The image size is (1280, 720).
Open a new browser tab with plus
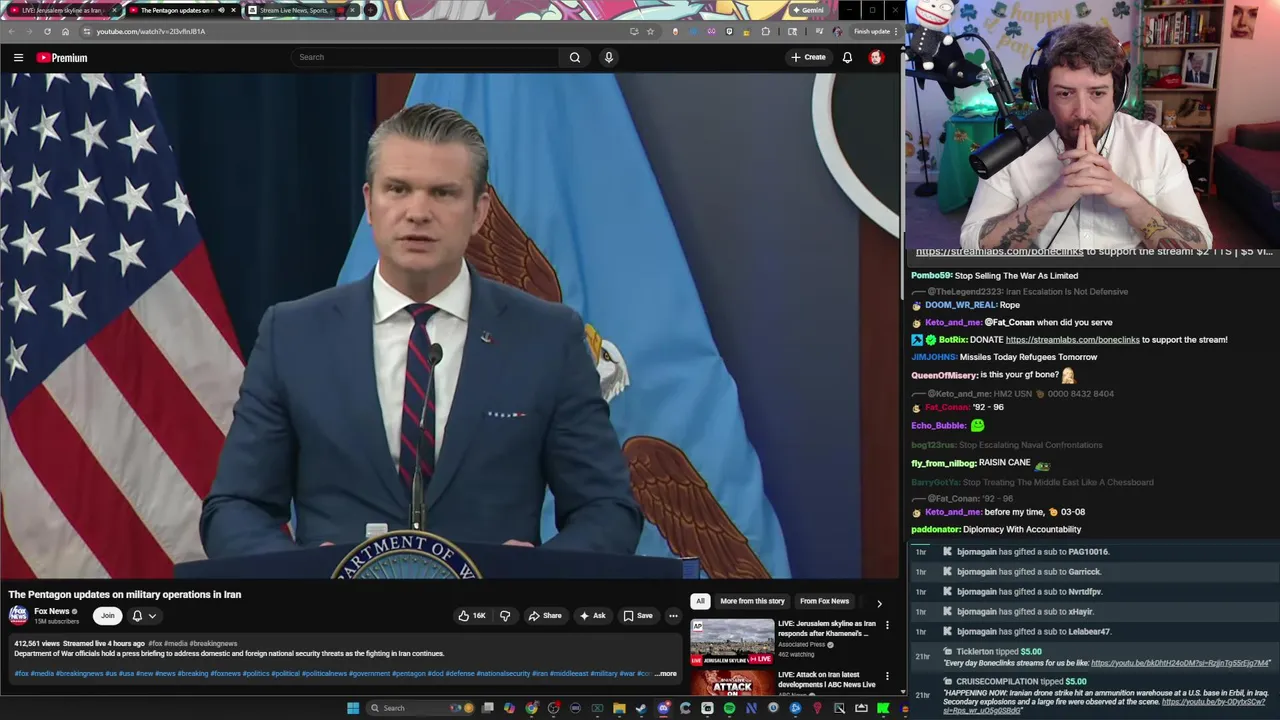pyautogui.click(x=371, y=10)
